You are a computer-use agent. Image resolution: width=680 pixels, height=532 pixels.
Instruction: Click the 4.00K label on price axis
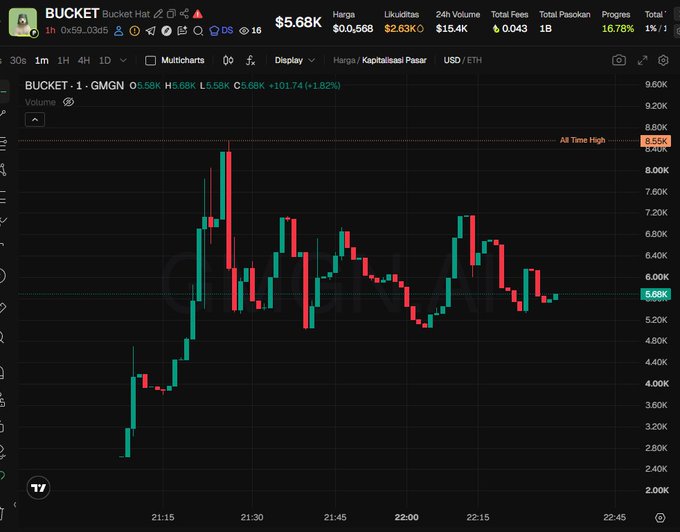tap(657, 384)
